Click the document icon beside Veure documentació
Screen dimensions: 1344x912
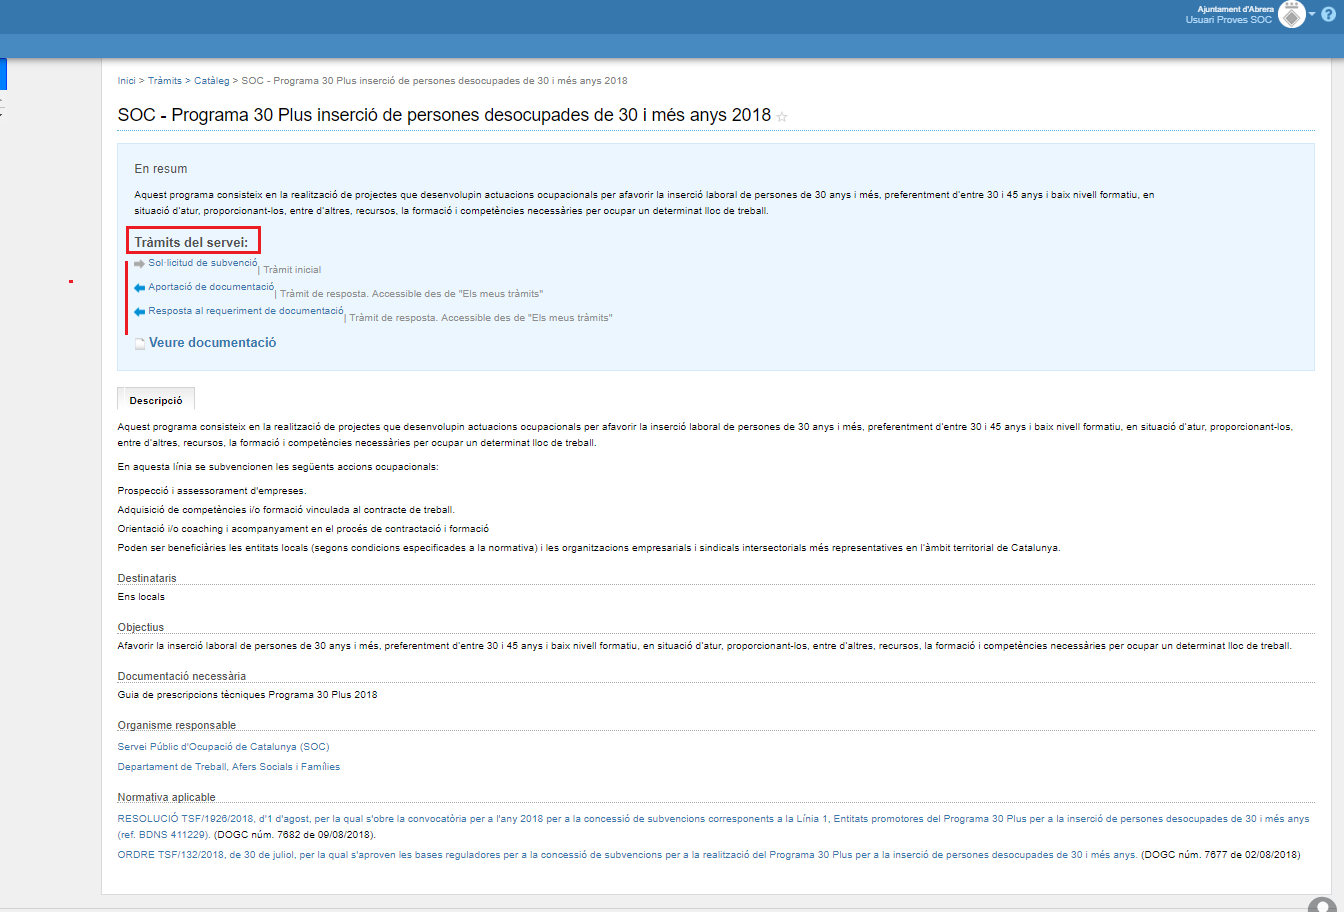pyautogui.click(x=140, y=344)
